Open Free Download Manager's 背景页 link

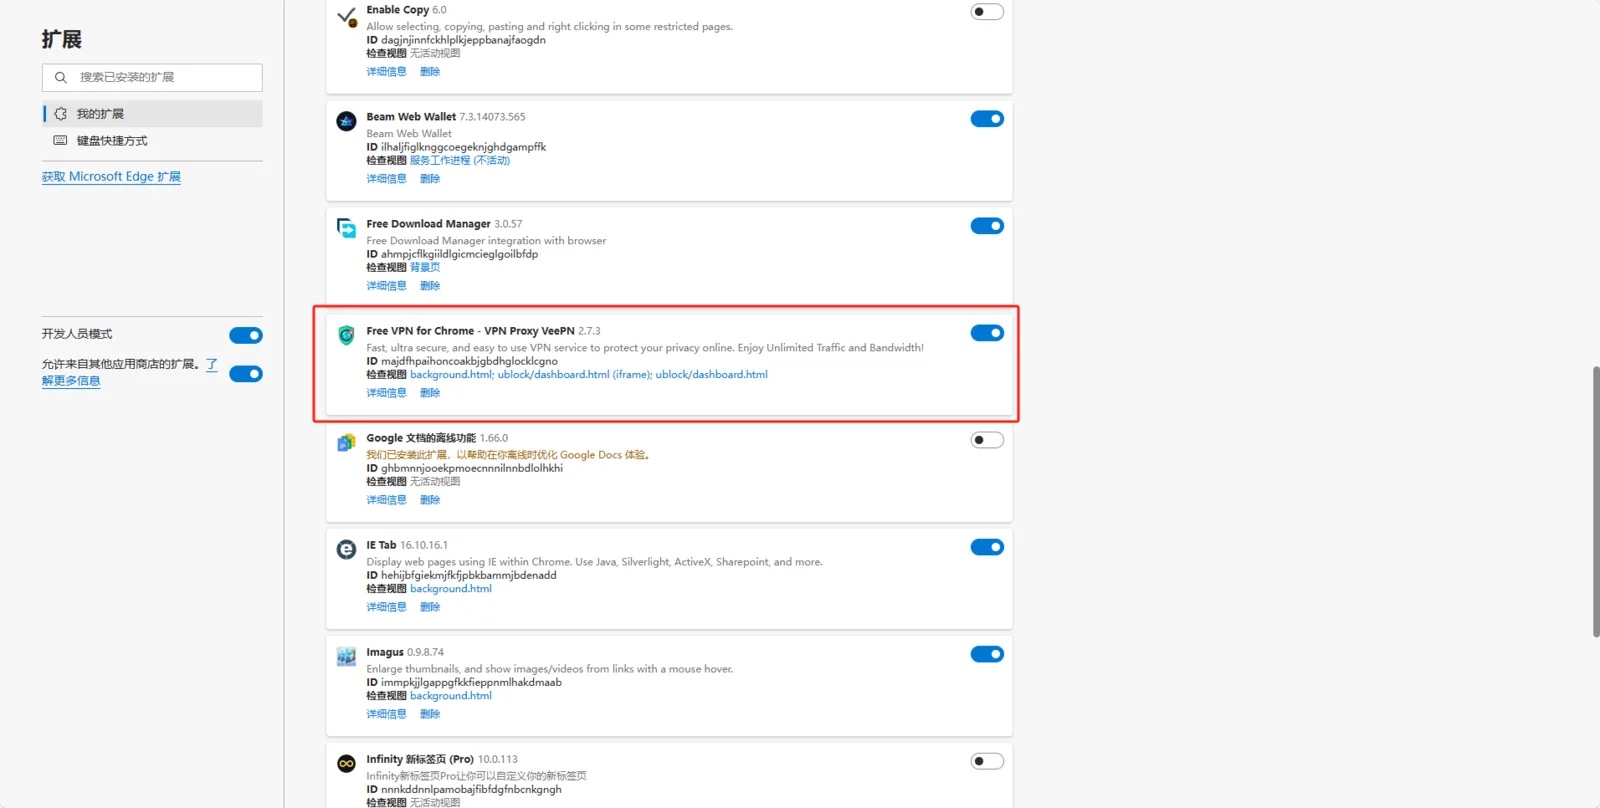click(x=425, y=268)
